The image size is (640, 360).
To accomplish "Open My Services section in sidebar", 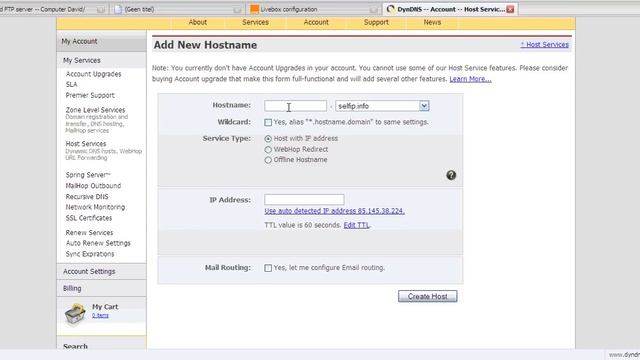I will (82, 60).
